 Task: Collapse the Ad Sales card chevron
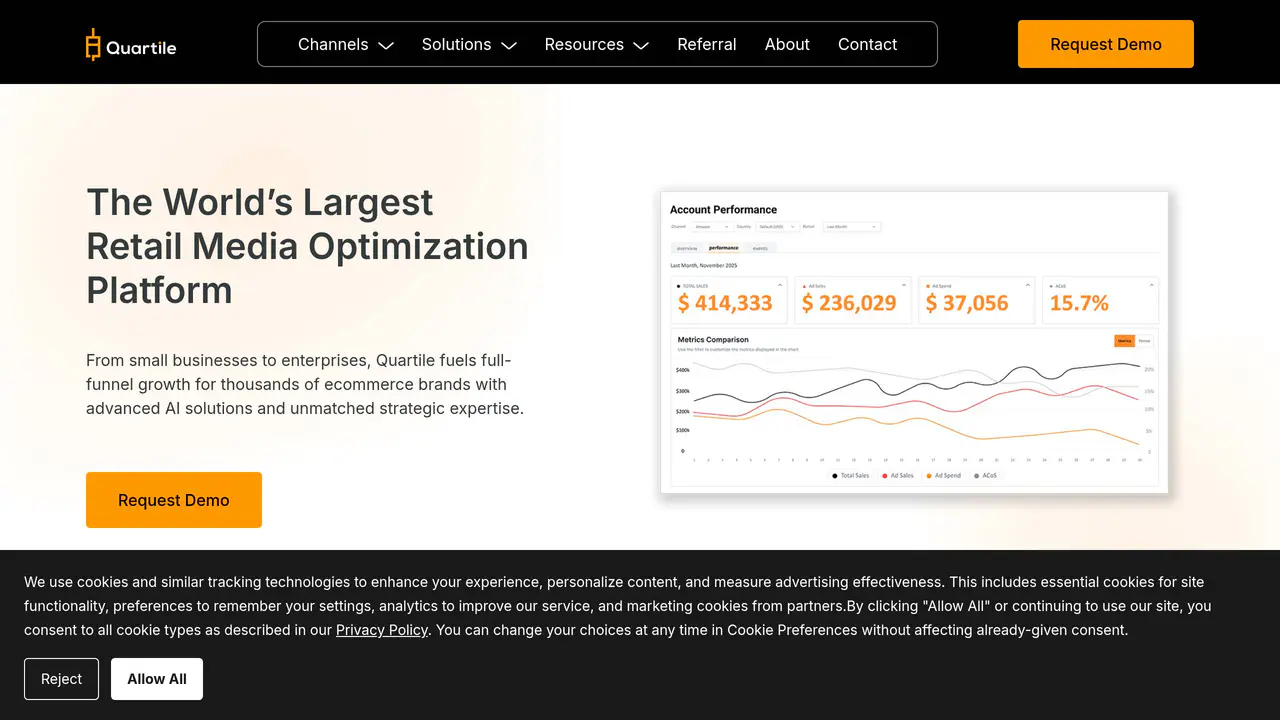[x=904, y=285]
